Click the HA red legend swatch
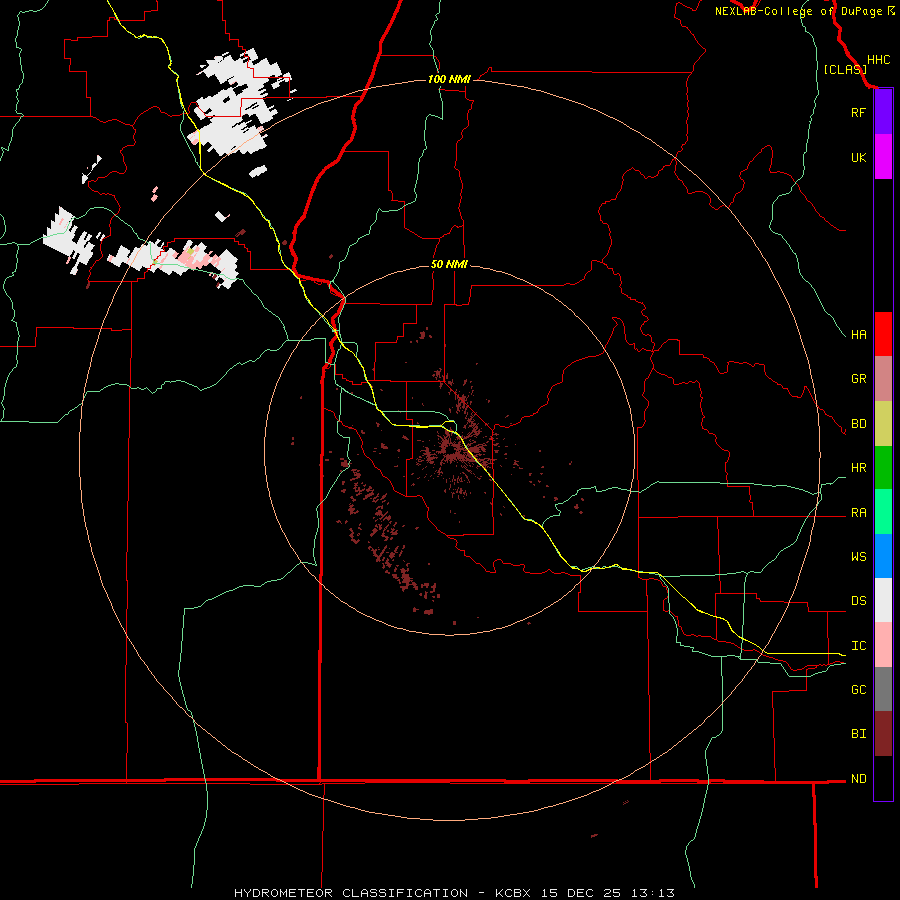Image resolution: width=900 pixels, height=900 pixels. click(x=883, y=334)
